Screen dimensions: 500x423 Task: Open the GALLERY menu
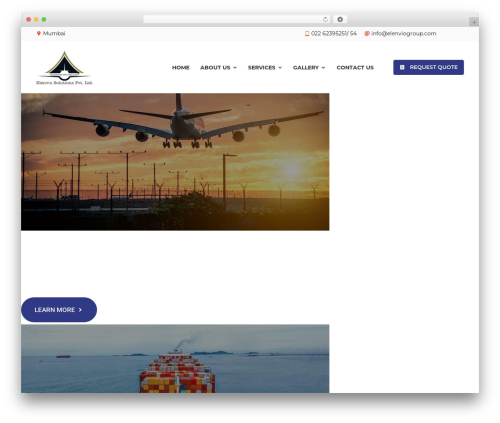[x=309, y=68]
